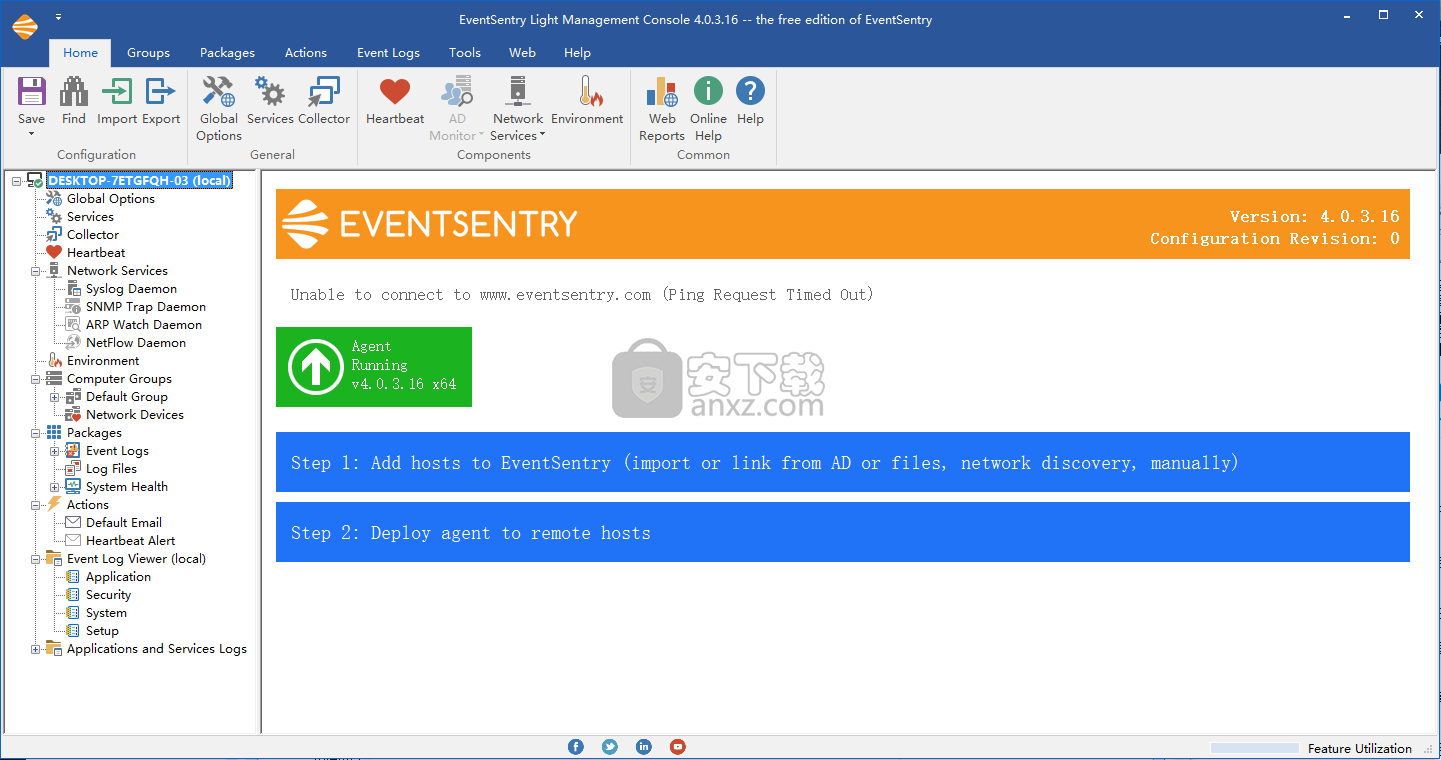This screenshot has height=760, width=1441.
Task: Click the Save icon in the ribbon
Action: (x=32, y=92)
